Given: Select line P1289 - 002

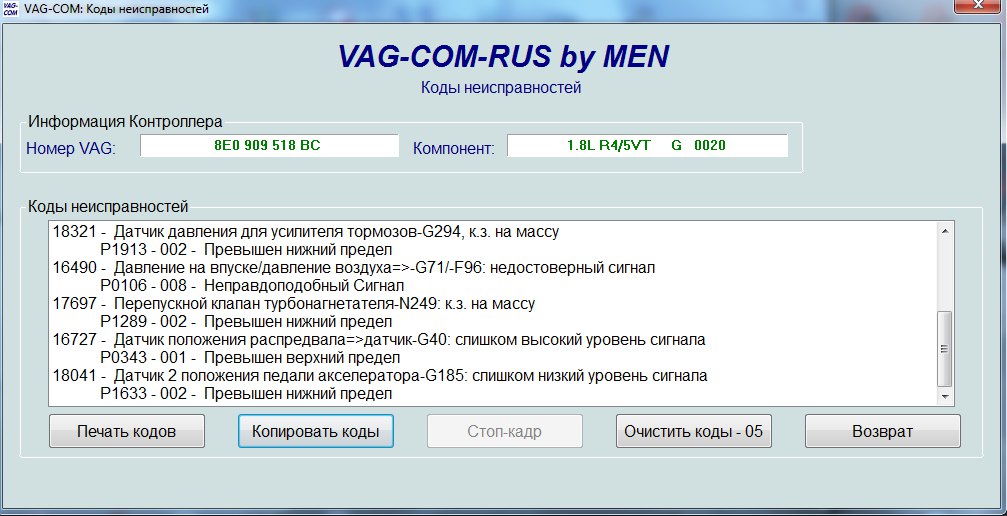Looking at the screenshot, I should click(x=246, y=321).
